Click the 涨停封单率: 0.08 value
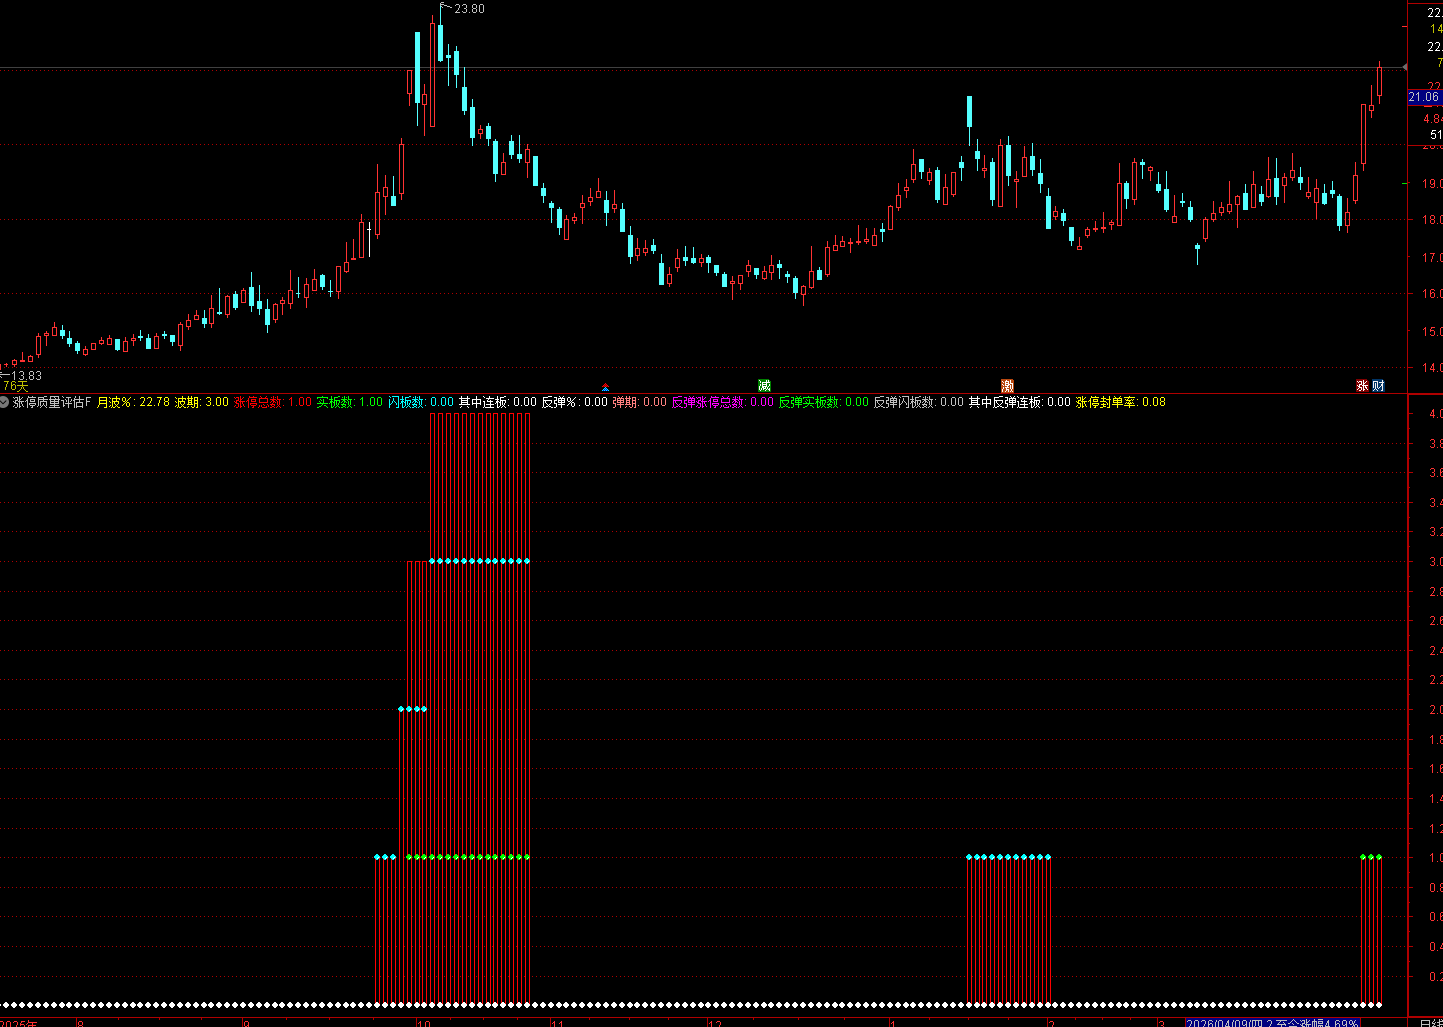This screenshot has height=1027, width=1443. pos(1121,402)
